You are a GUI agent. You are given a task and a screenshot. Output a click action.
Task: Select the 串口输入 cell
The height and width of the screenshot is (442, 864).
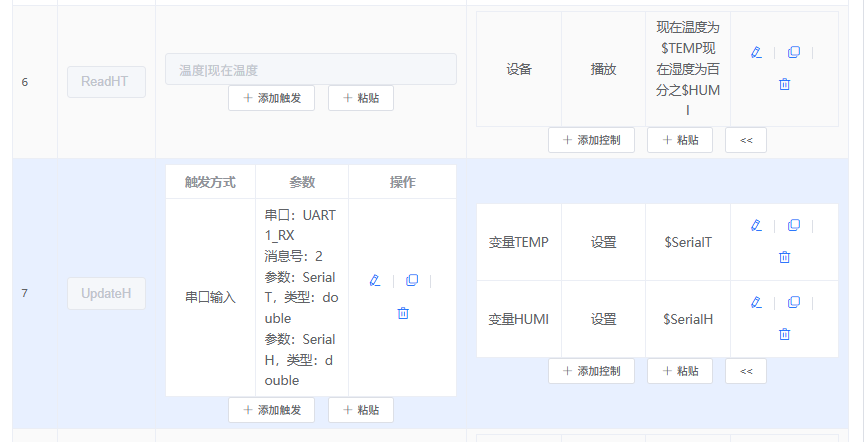click(210, 298)
